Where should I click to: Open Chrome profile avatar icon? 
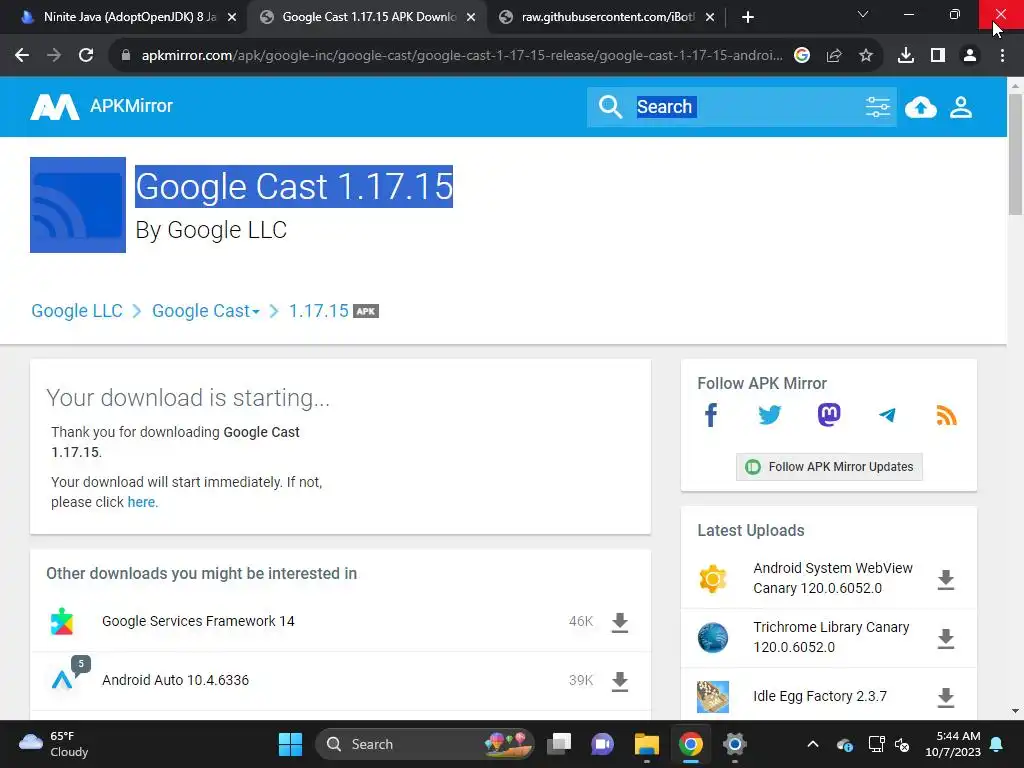970,56
